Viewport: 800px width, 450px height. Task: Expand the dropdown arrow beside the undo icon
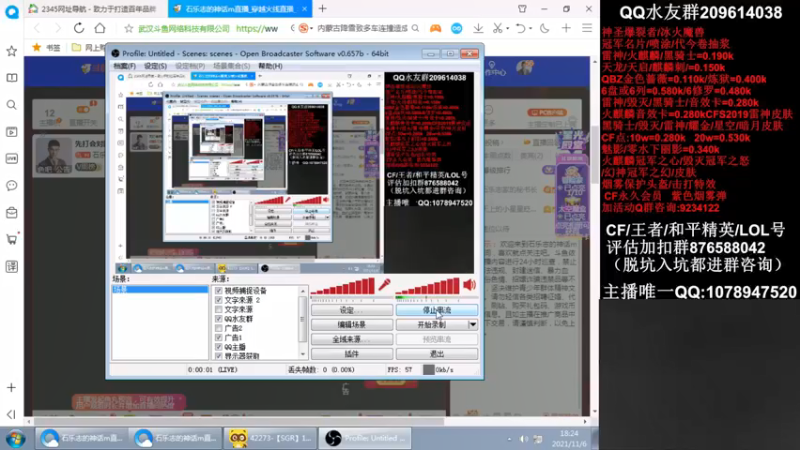pyautogui.click(x=530, y=29)
